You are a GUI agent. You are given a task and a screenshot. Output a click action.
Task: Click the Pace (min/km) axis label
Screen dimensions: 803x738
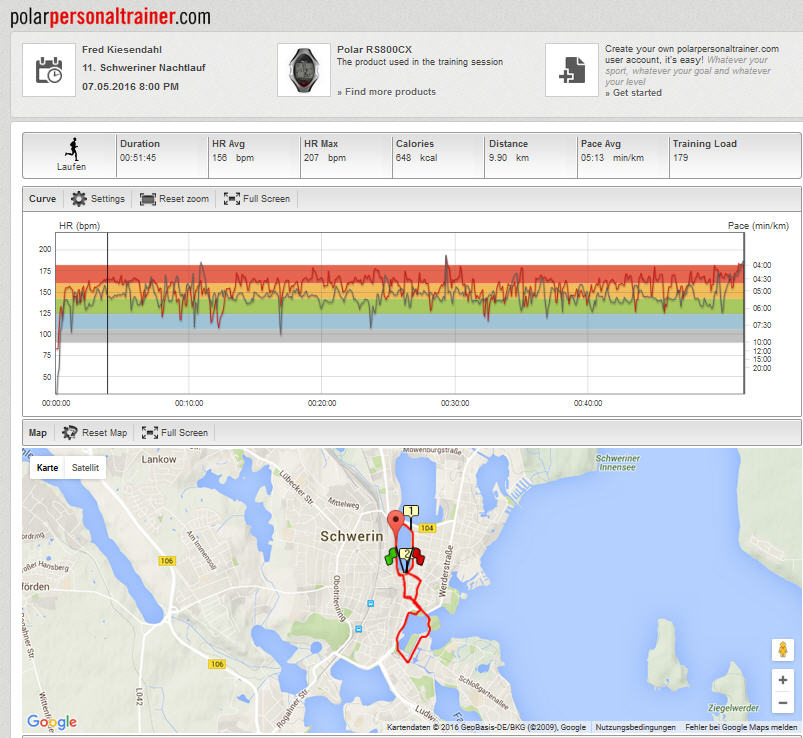coord(758,226)
